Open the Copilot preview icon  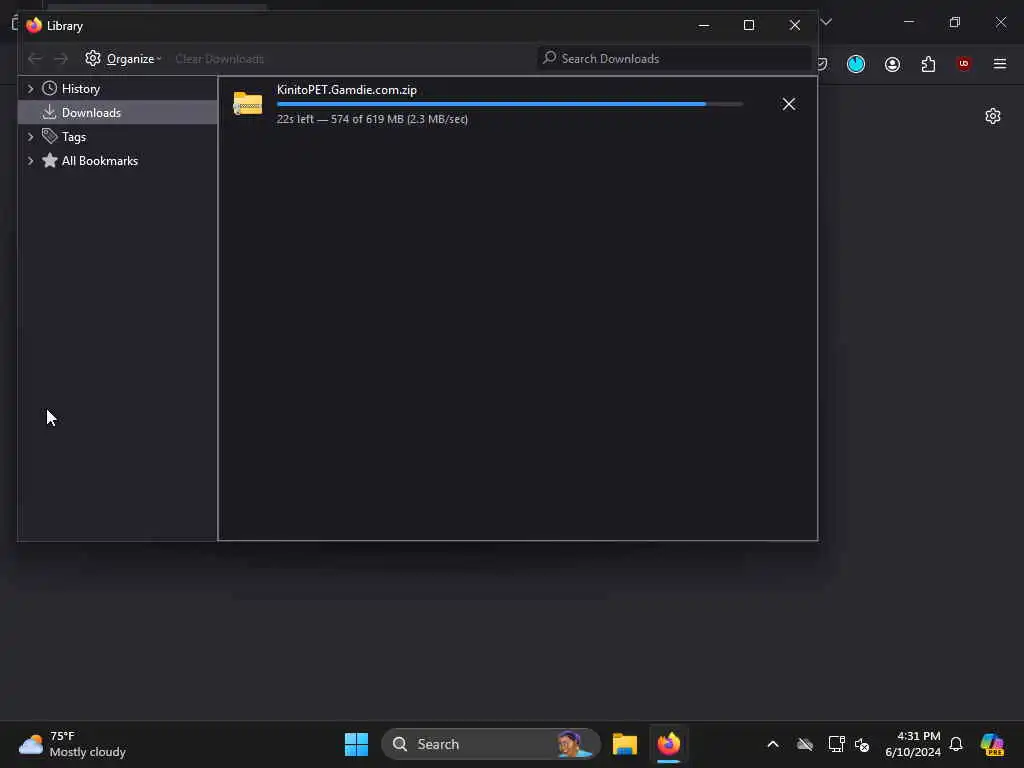tap(992, 744)
